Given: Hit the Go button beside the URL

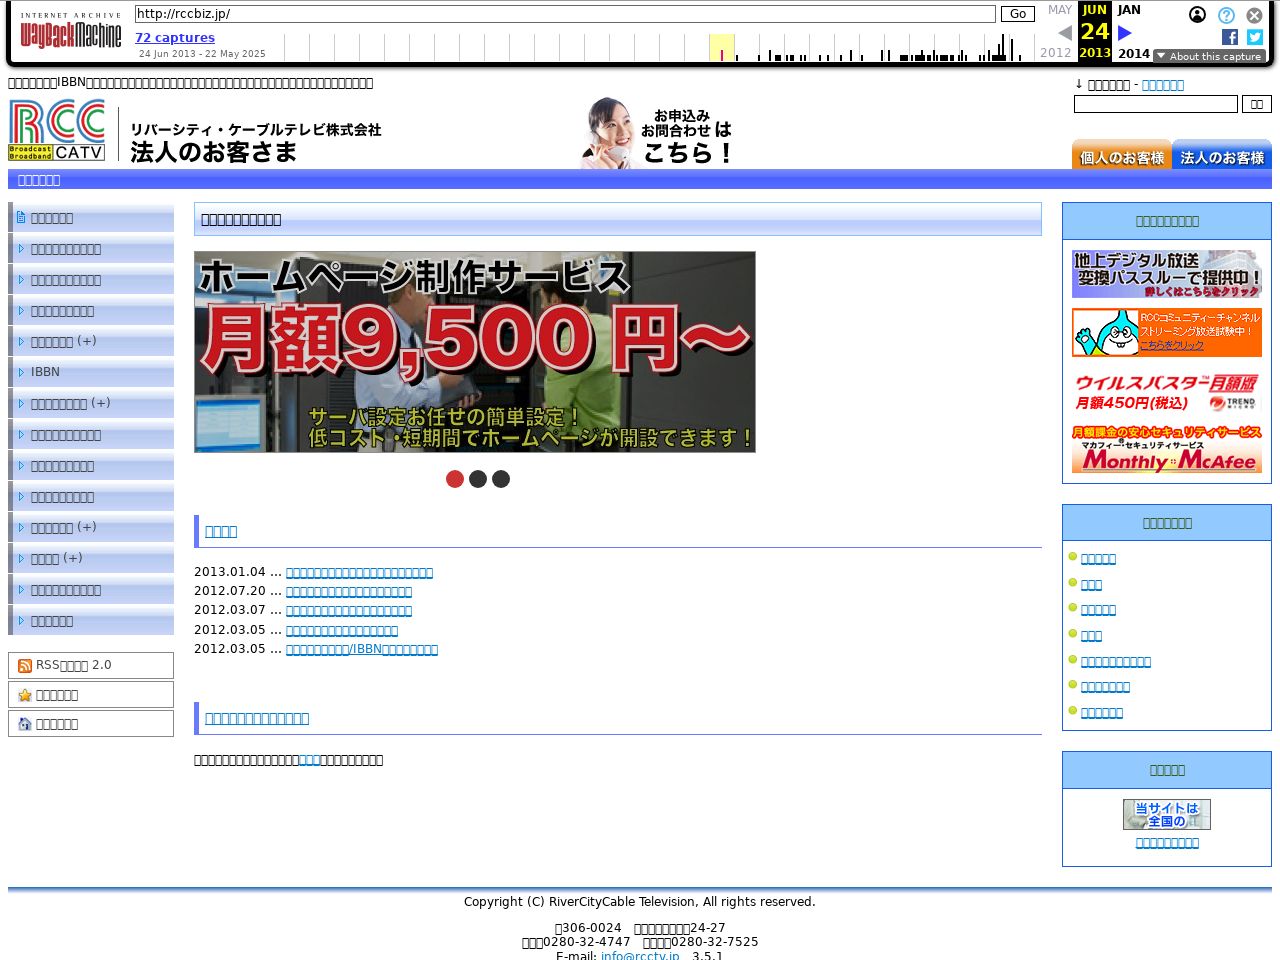Looking at the screenshot, I should 1017,14.
